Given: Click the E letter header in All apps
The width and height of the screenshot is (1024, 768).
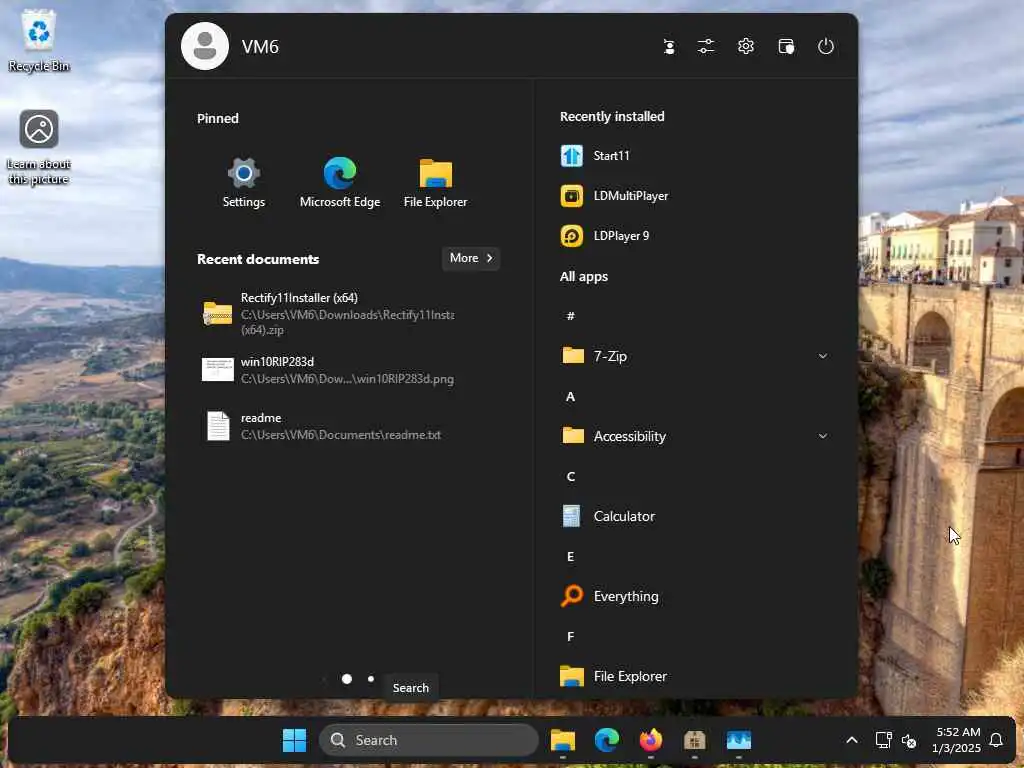Looking at the screenshot, I should [x=570, y=556].
